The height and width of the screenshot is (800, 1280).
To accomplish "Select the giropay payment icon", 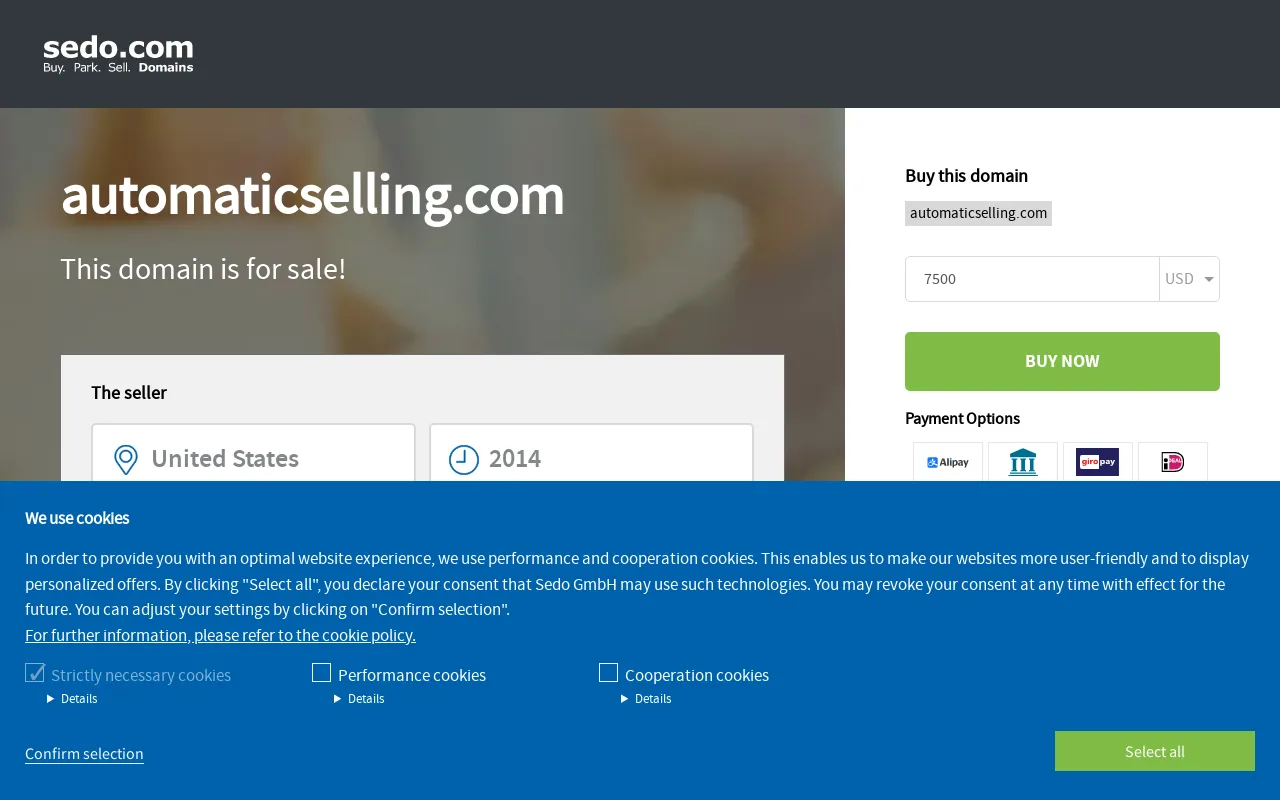I will [x=1098, y=462].
